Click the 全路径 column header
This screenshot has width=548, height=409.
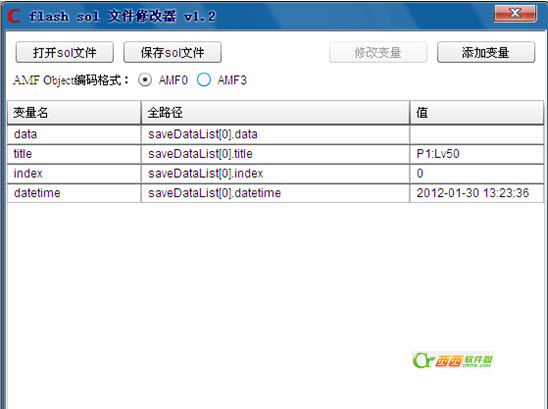pos(275,113)
